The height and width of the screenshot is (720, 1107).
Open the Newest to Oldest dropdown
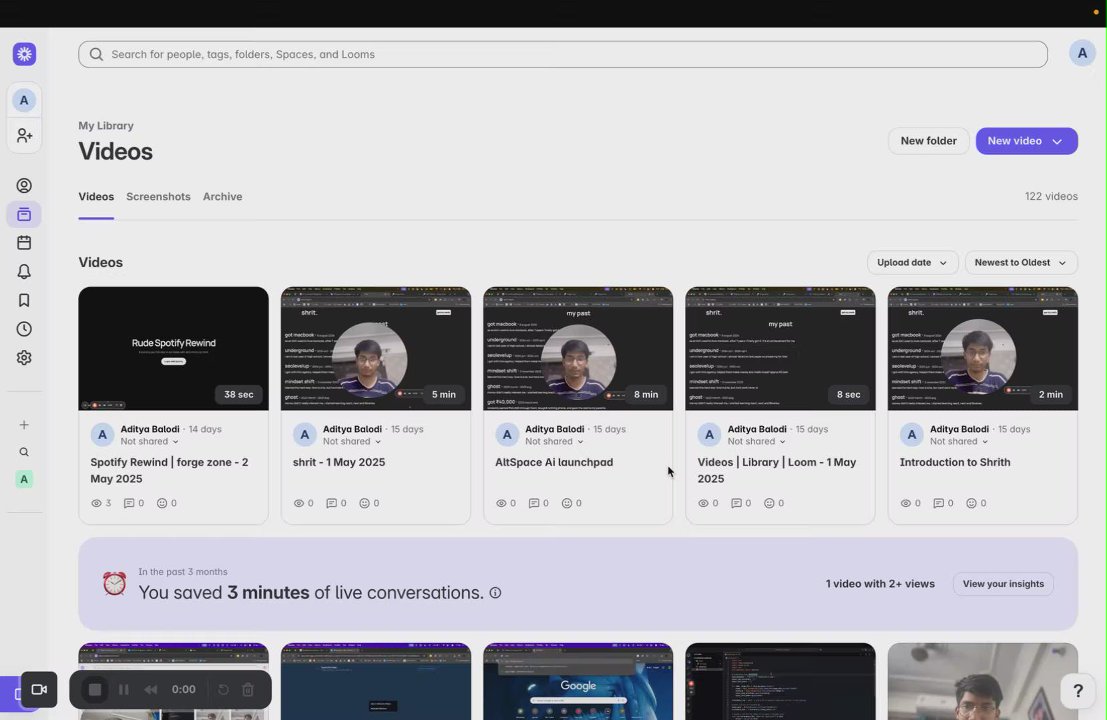coord(1021,263)
